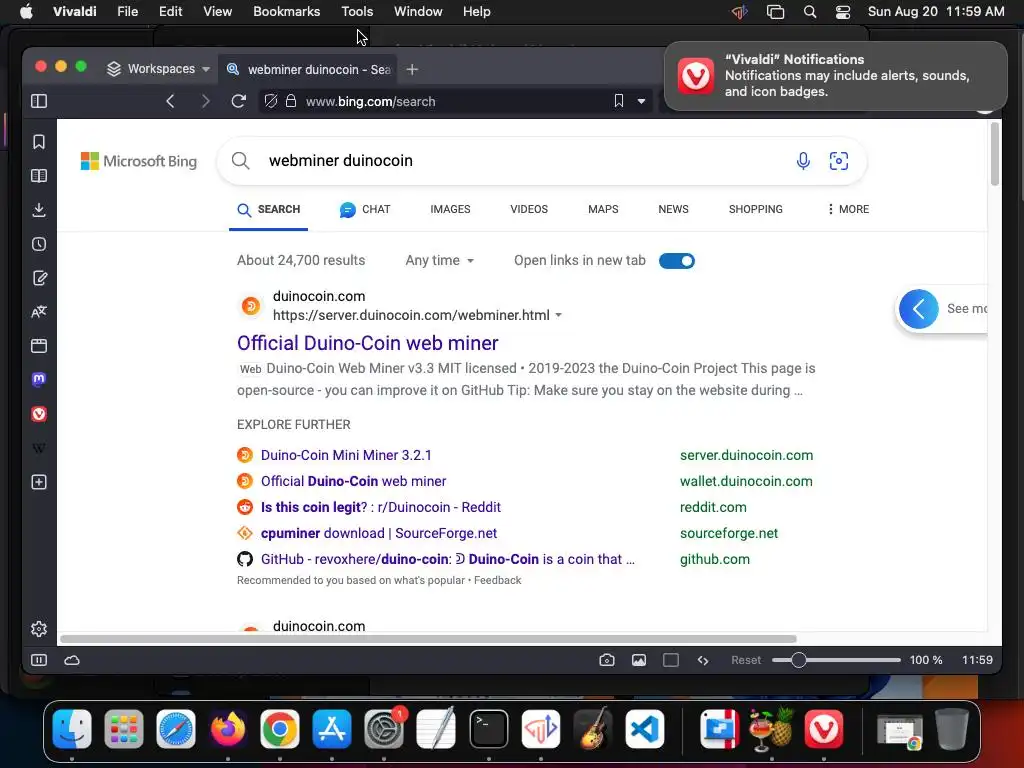Open tracker blocker shield icon
Image resolution: width=1024 pixels, height=768 pixels.
point(271,101)
